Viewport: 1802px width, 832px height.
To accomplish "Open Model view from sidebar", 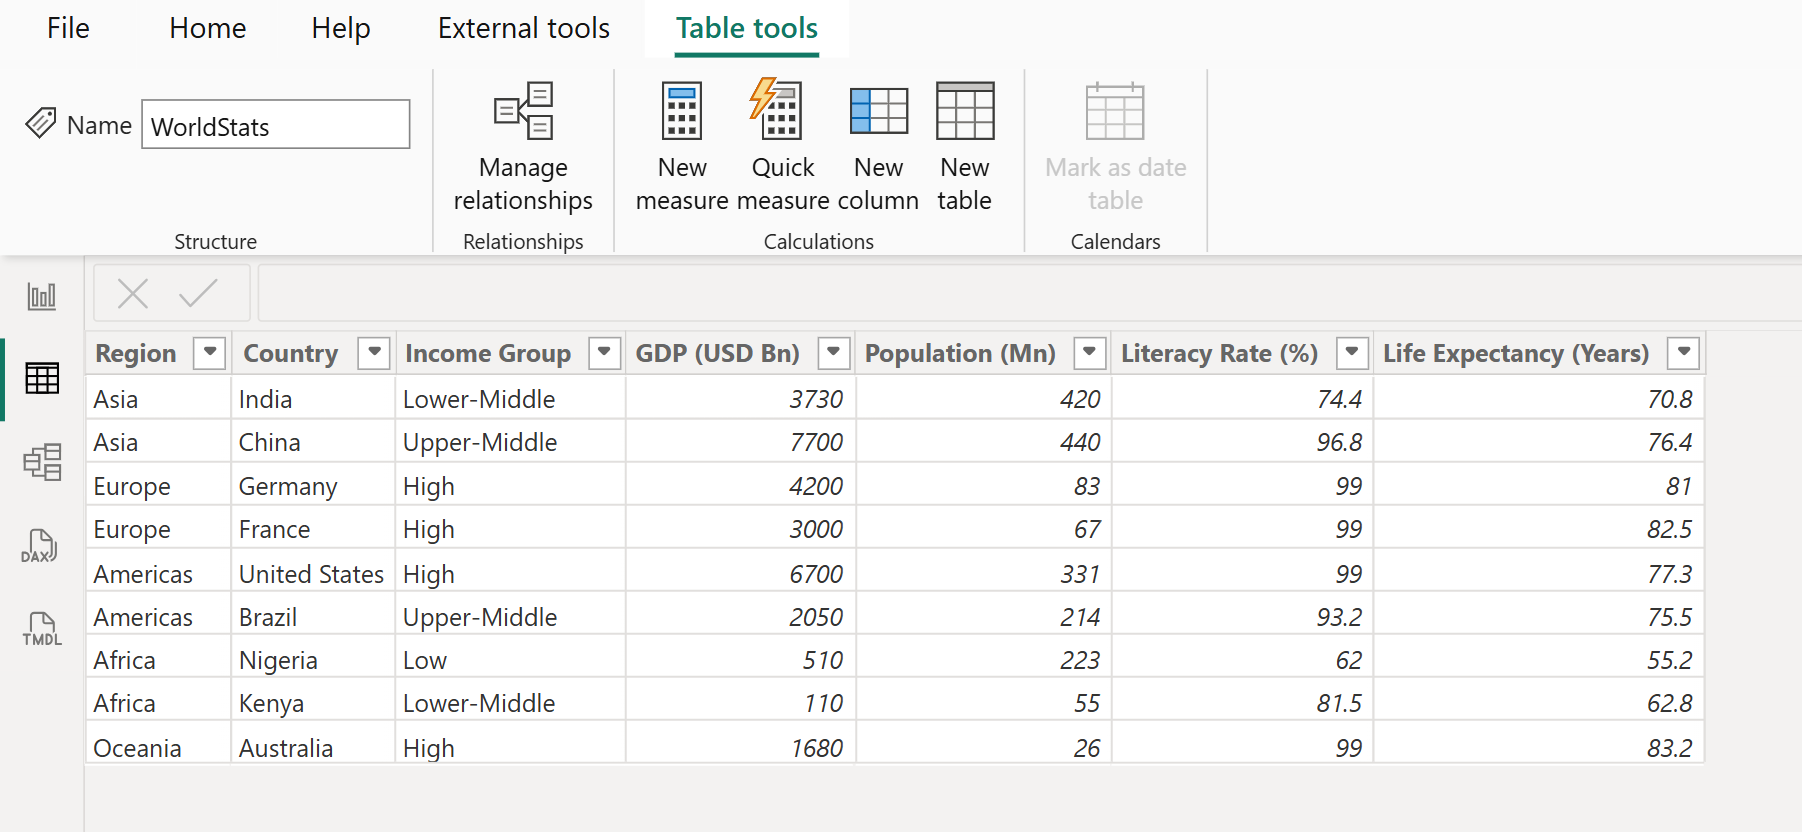I will 42,462.
